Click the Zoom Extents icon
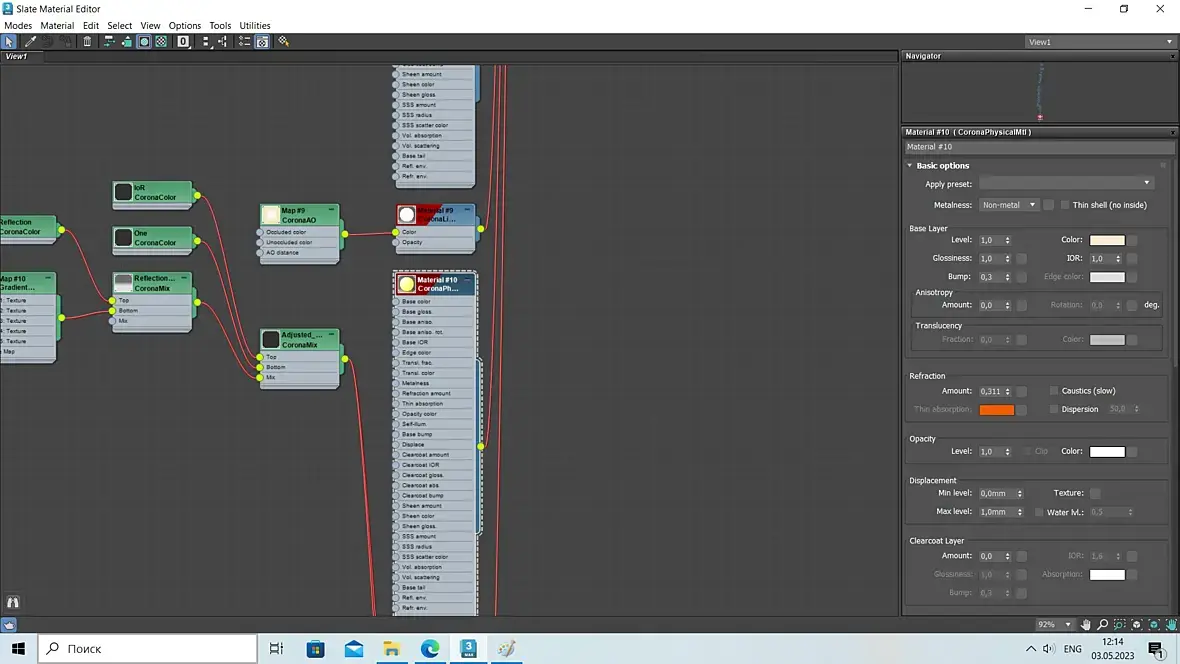The image size is (1180, 664). pyautogui.click(x=1137, y=625)
